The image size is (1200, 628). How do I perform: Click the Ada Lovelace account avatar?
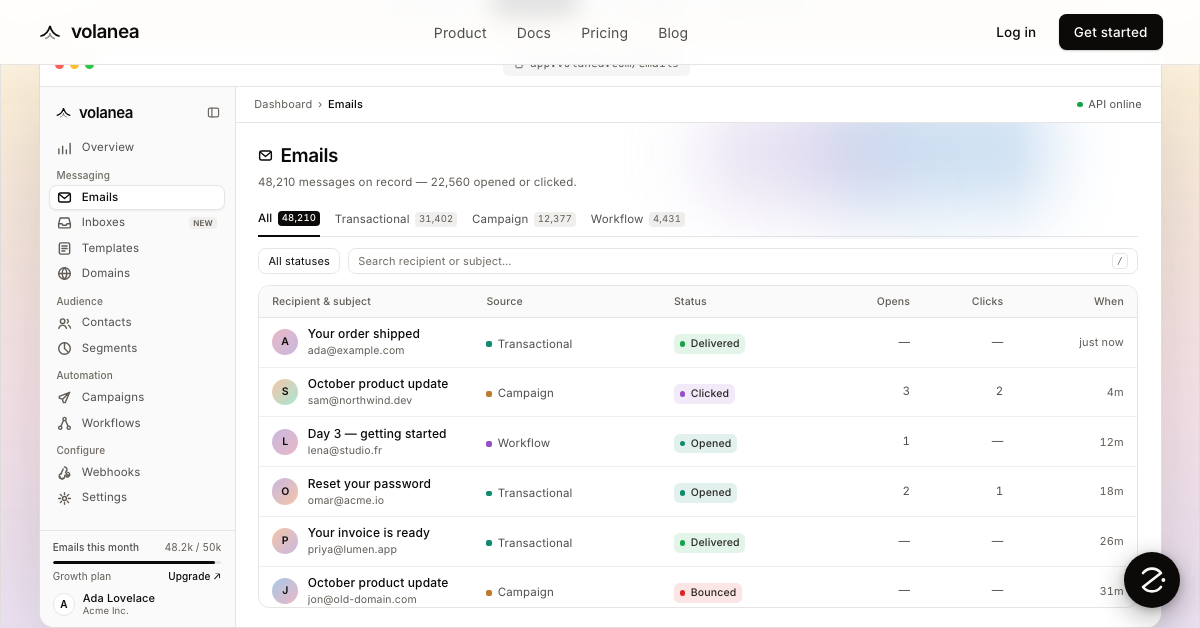click(x=64, y=604)
